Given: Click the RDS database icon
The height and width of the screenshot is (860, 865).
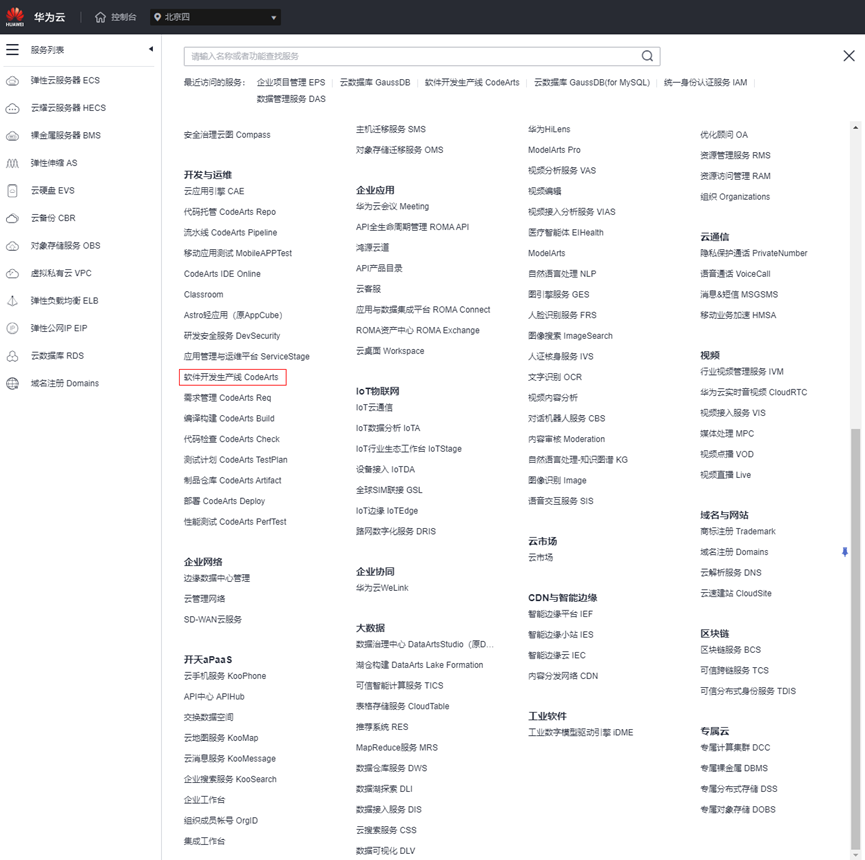Looking at the screenshot, I should point(12,356).
